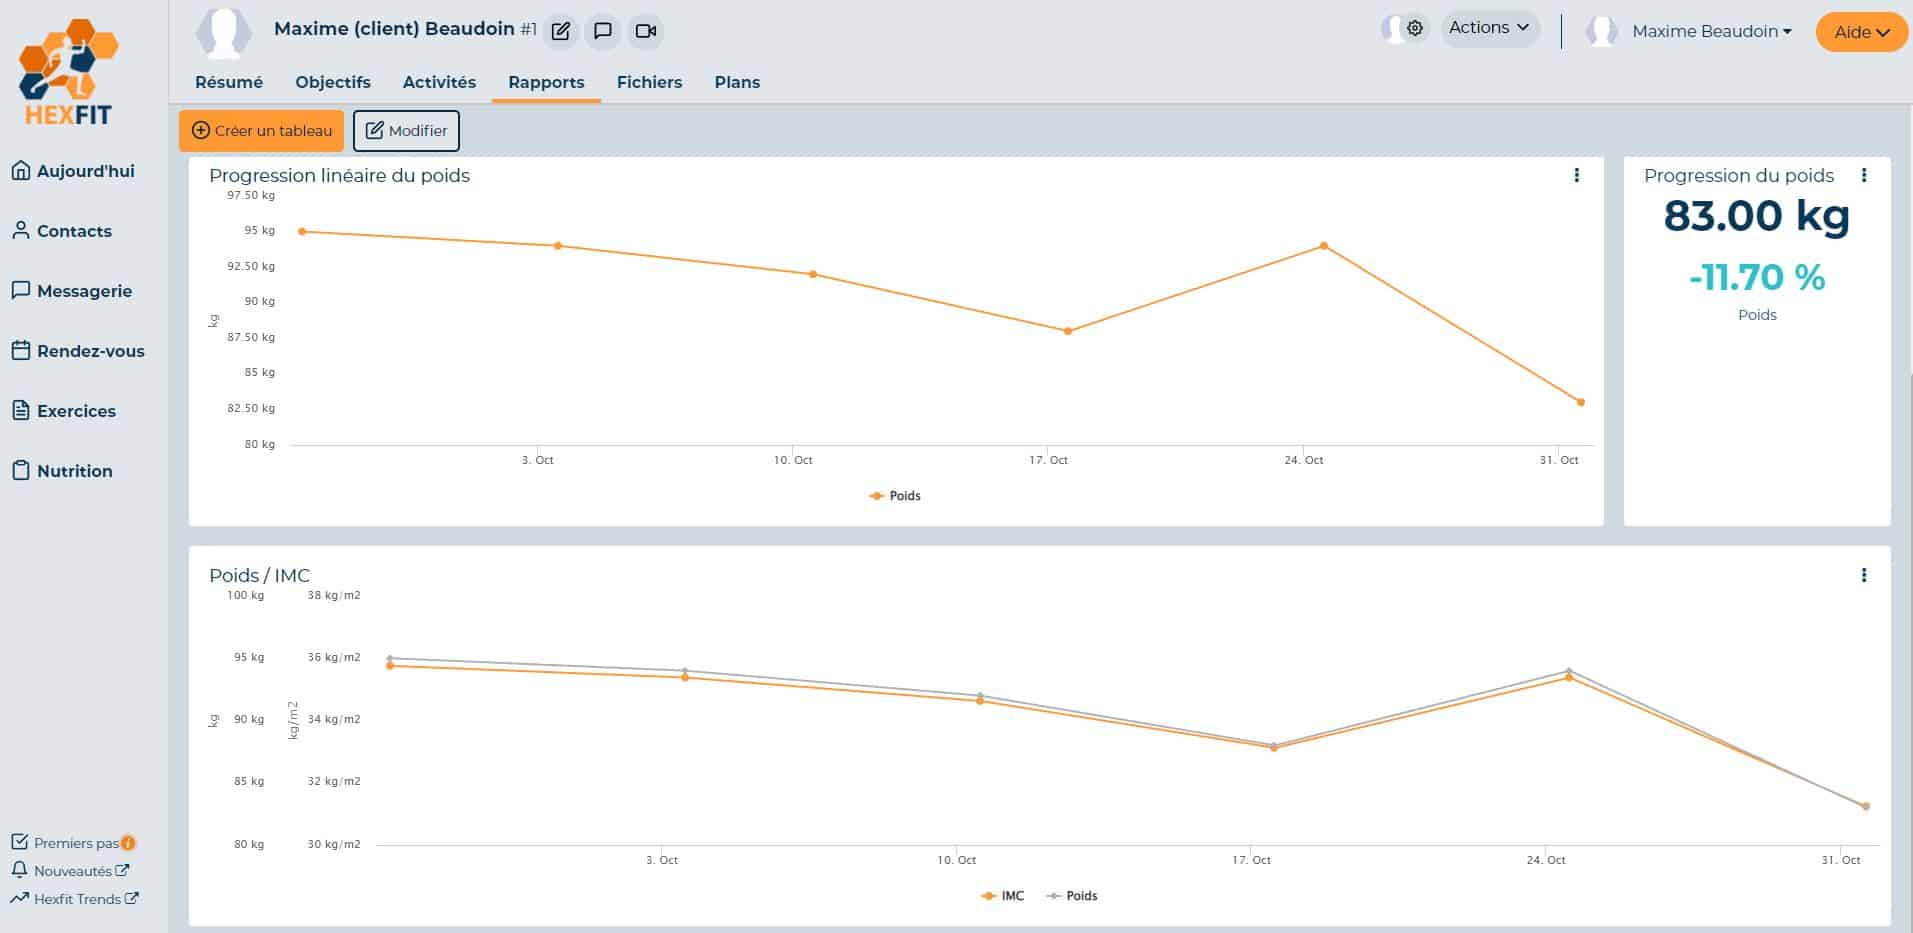Go to Aujourd'hui in the sidebar
The image size is (1913, 933).
click(x=73, y=171)
